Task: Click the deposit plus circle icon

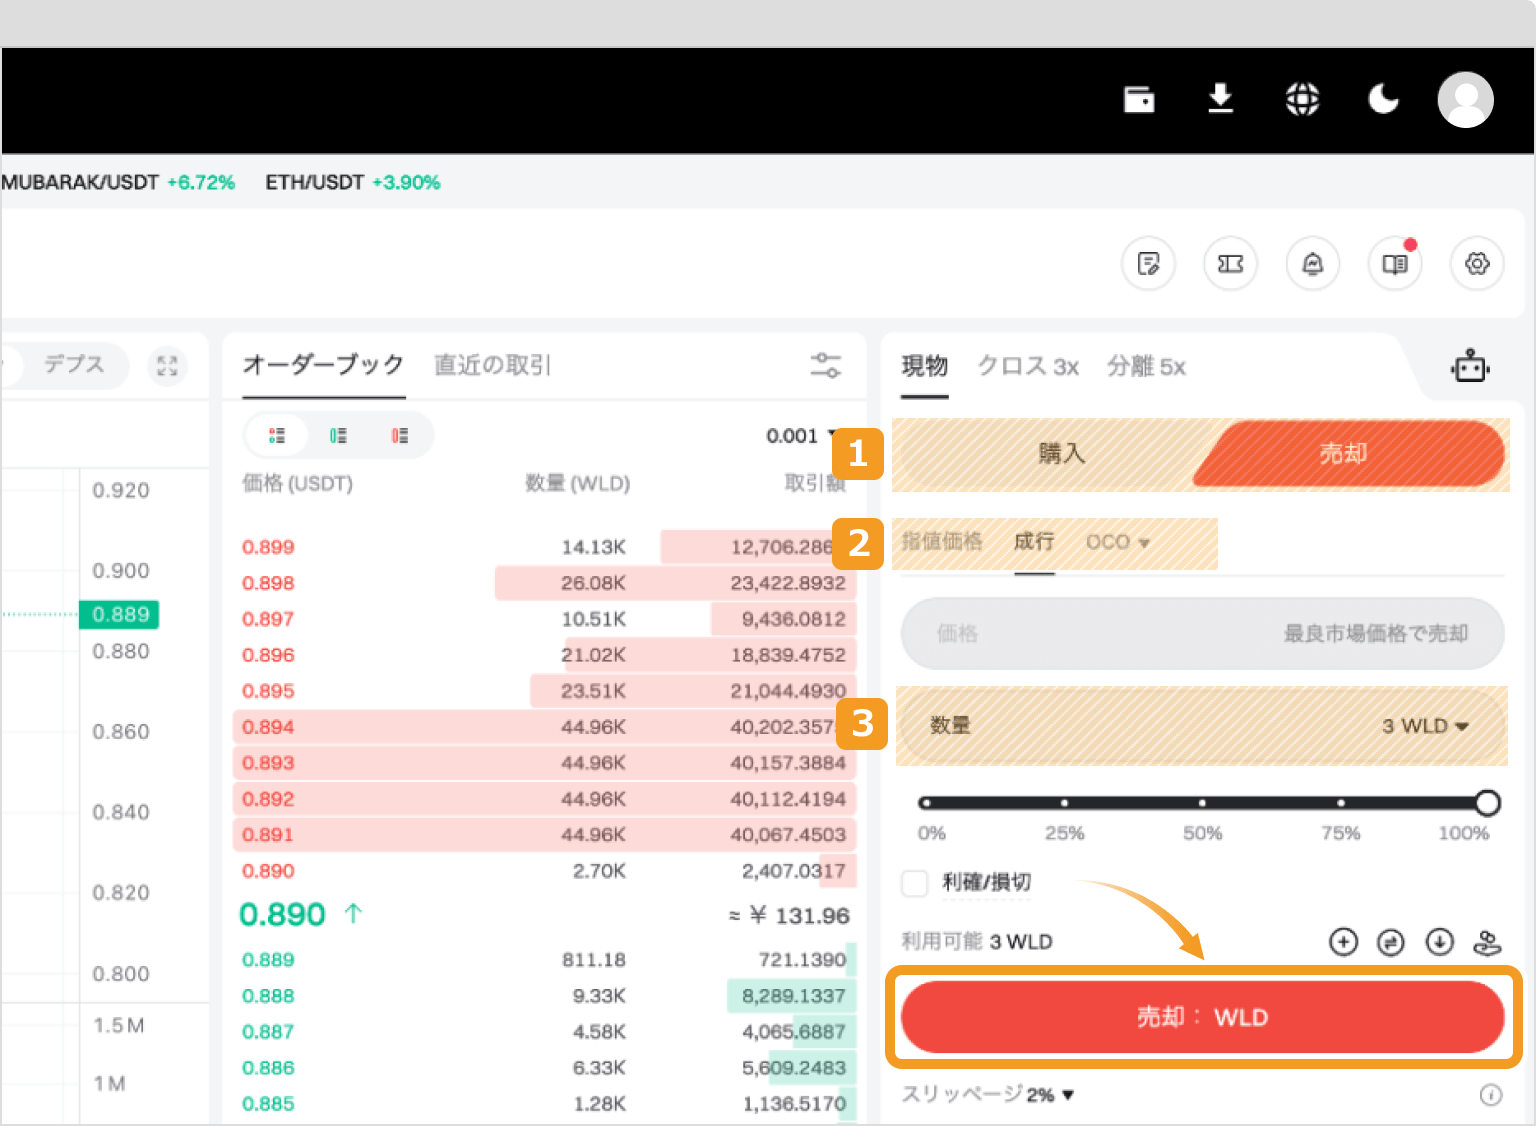Action: (1343, 942)
